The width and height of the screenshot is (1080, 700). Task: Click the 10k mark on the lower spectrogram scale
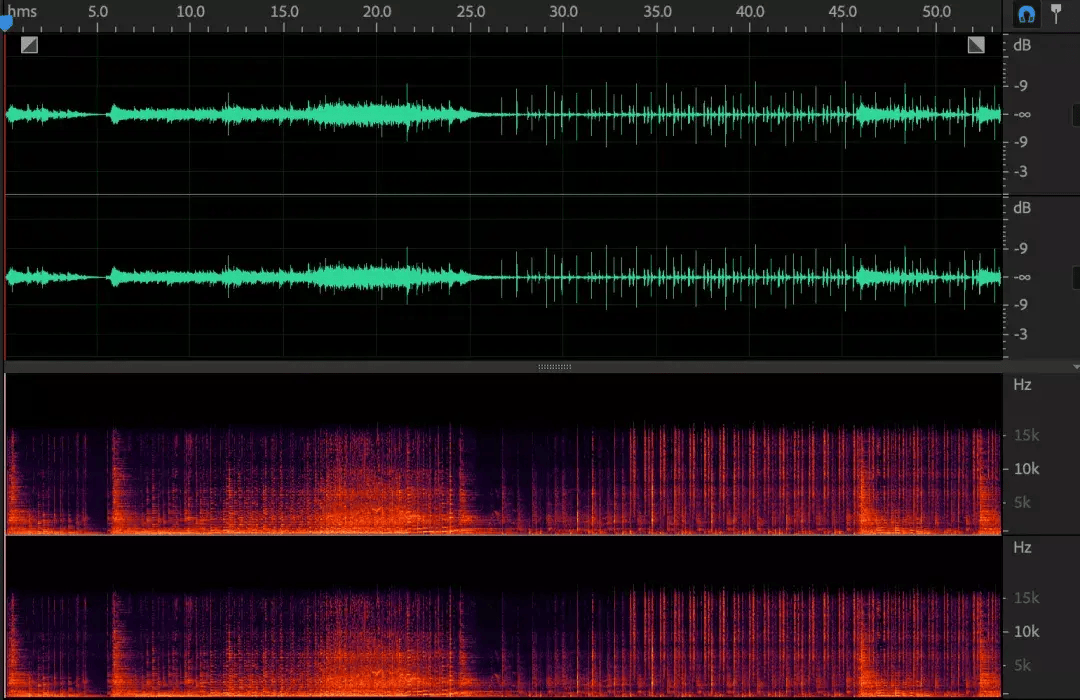coord(1026,631)
